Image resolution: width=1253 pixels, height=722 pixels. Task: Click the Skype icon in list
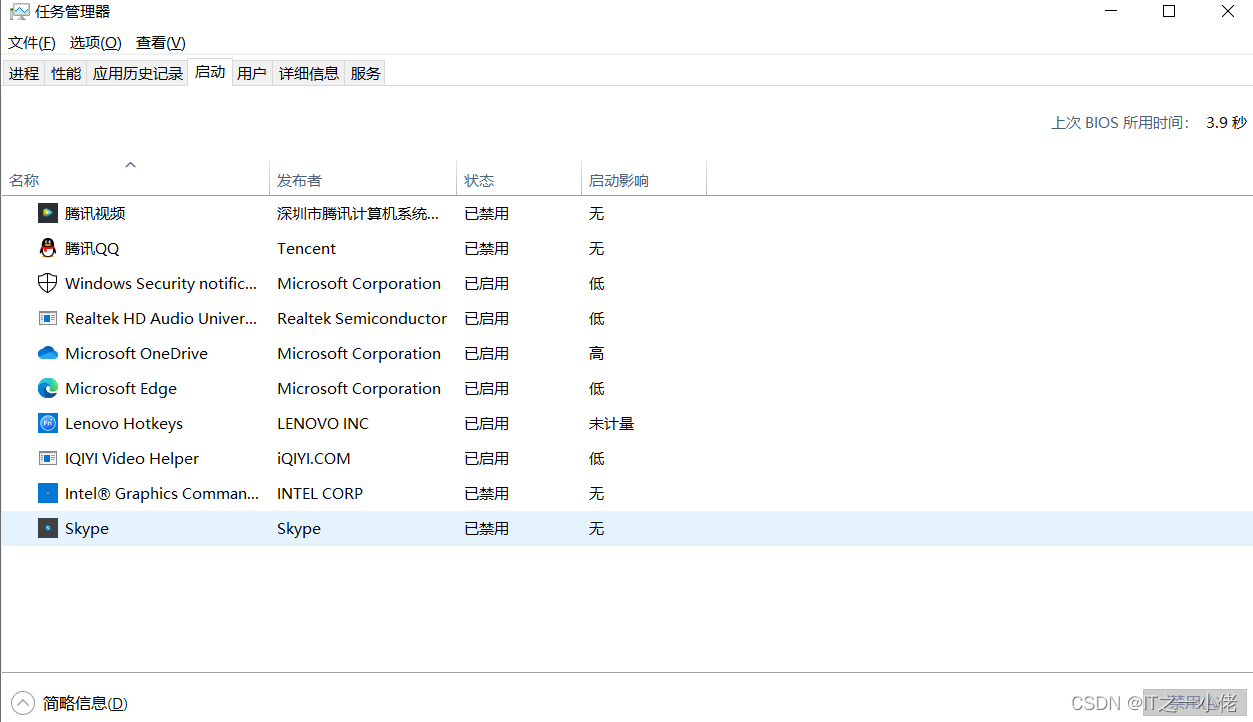[48, 528]
